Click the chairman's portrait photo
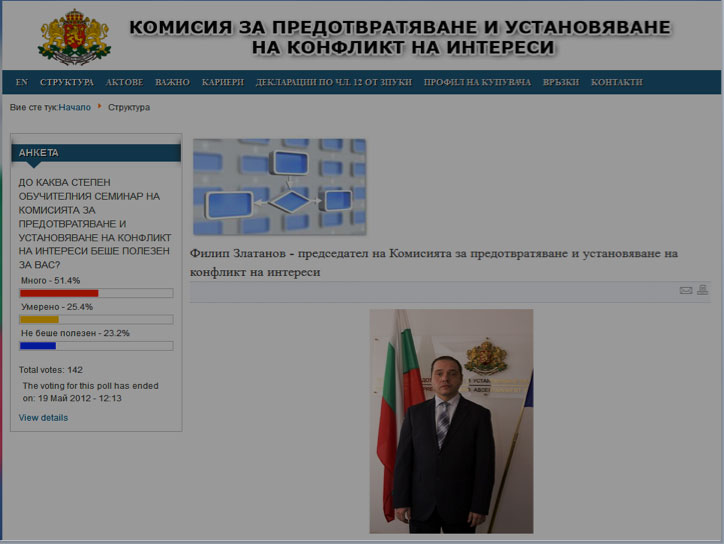The height and width of the screenshot is (544, 724). click(451, 420)
